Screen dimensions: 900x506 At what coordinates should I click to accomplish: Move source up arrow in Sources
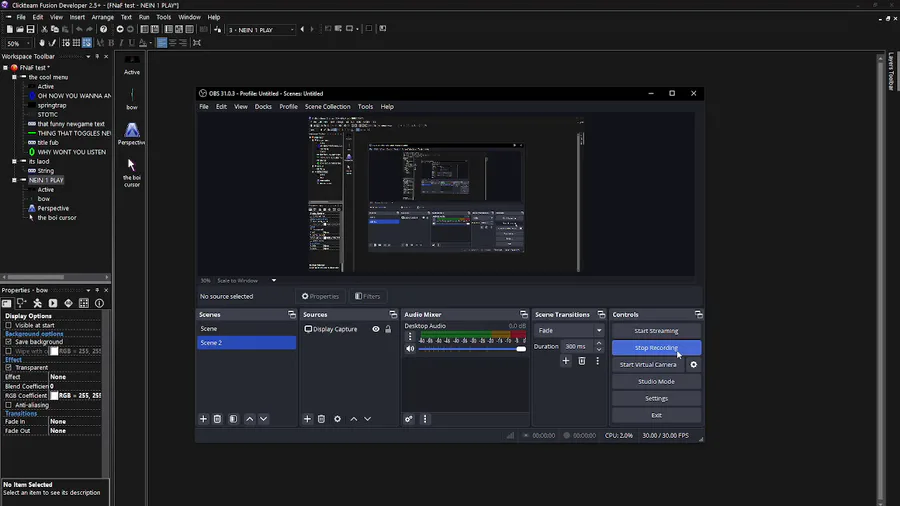tap(354, 419)
